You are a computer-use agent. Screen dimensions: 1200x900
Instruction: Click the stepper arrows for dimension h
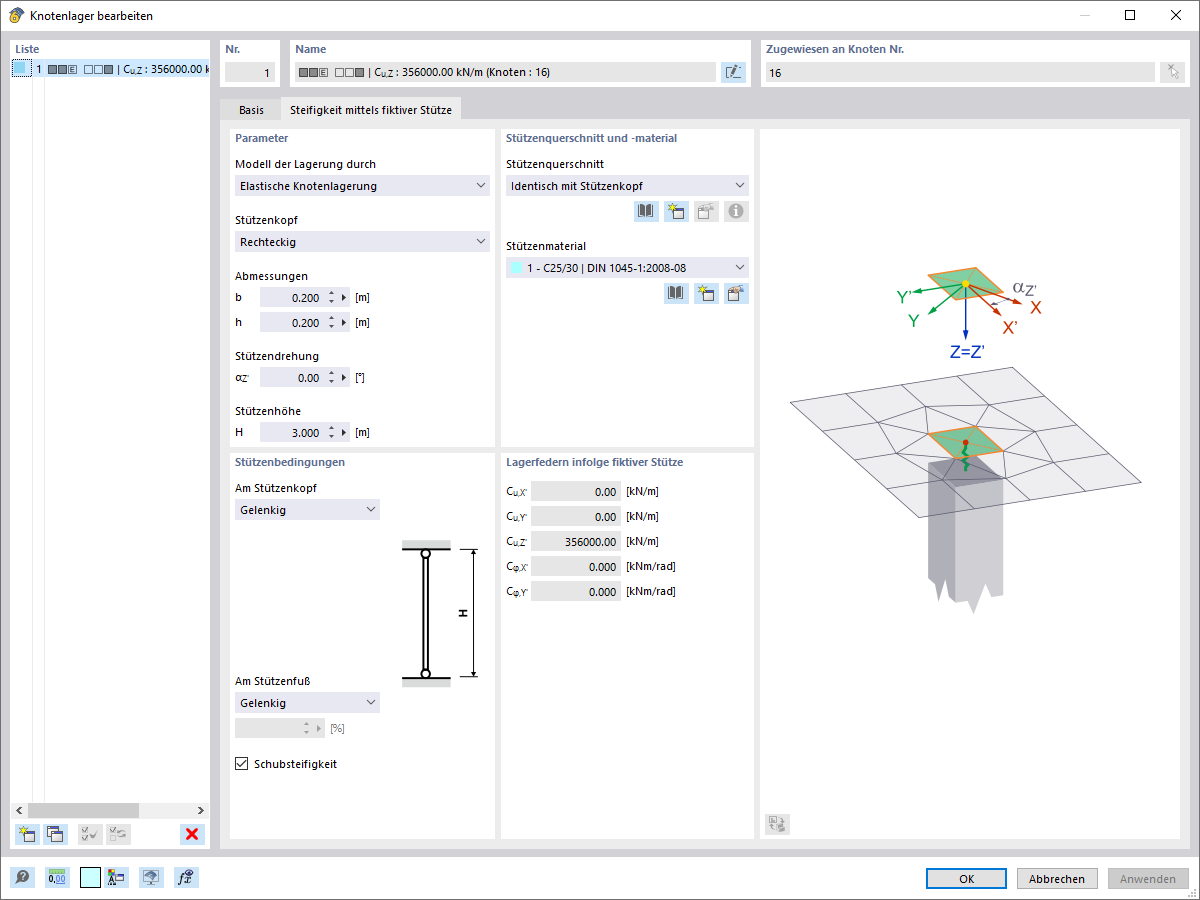[332, 322]
